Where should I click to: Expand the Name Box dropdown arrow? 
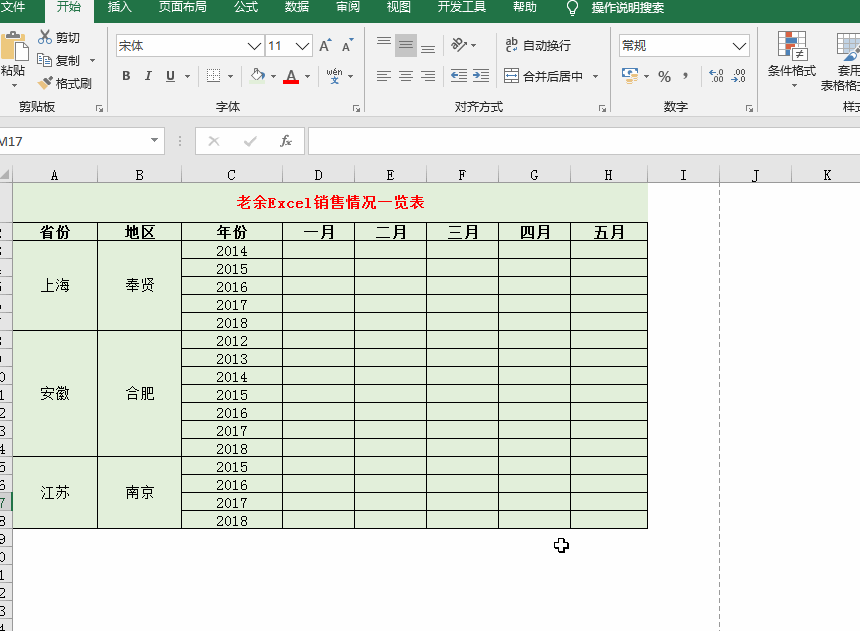click(155, 140)
